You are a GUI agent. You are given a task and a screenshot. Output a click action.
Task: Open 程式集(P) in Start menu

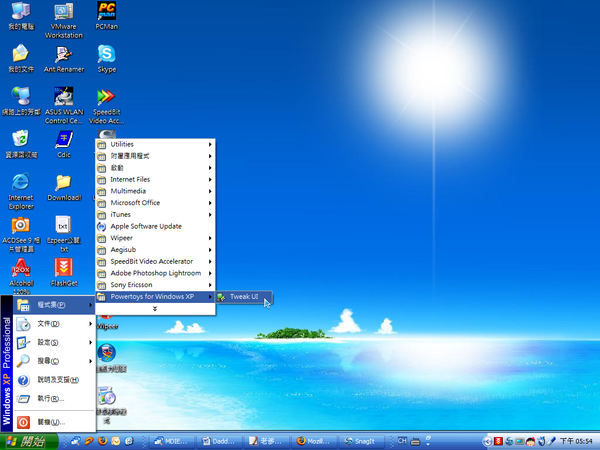click(54, 305)
